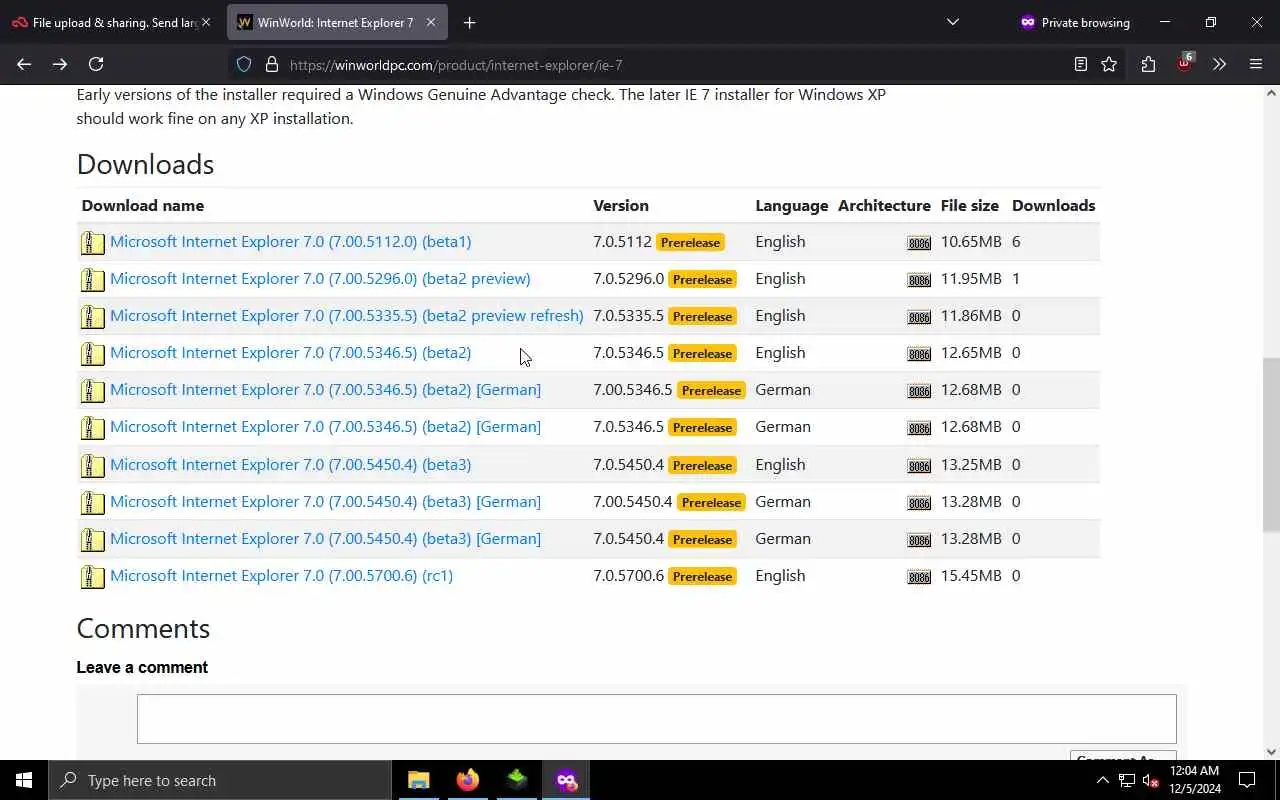
Task: Toggle Reader View icon in address bar
Action: (x=1080, y=64)
